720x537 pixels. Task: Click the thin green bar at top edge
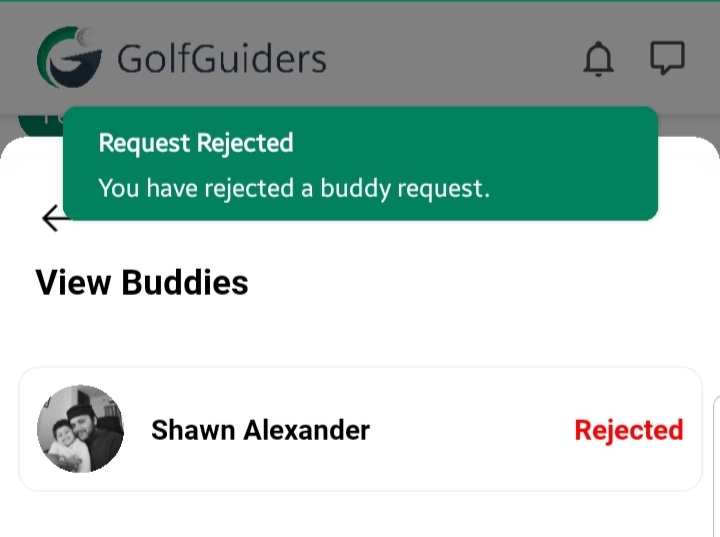[360, 2]
